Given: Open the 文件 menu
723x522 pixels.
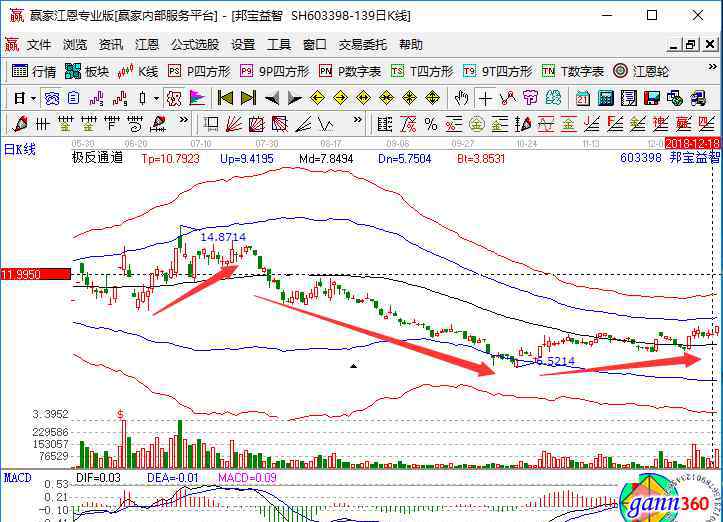Looking at the screenshot, I should pyautogui.click(x=38, y=45).
